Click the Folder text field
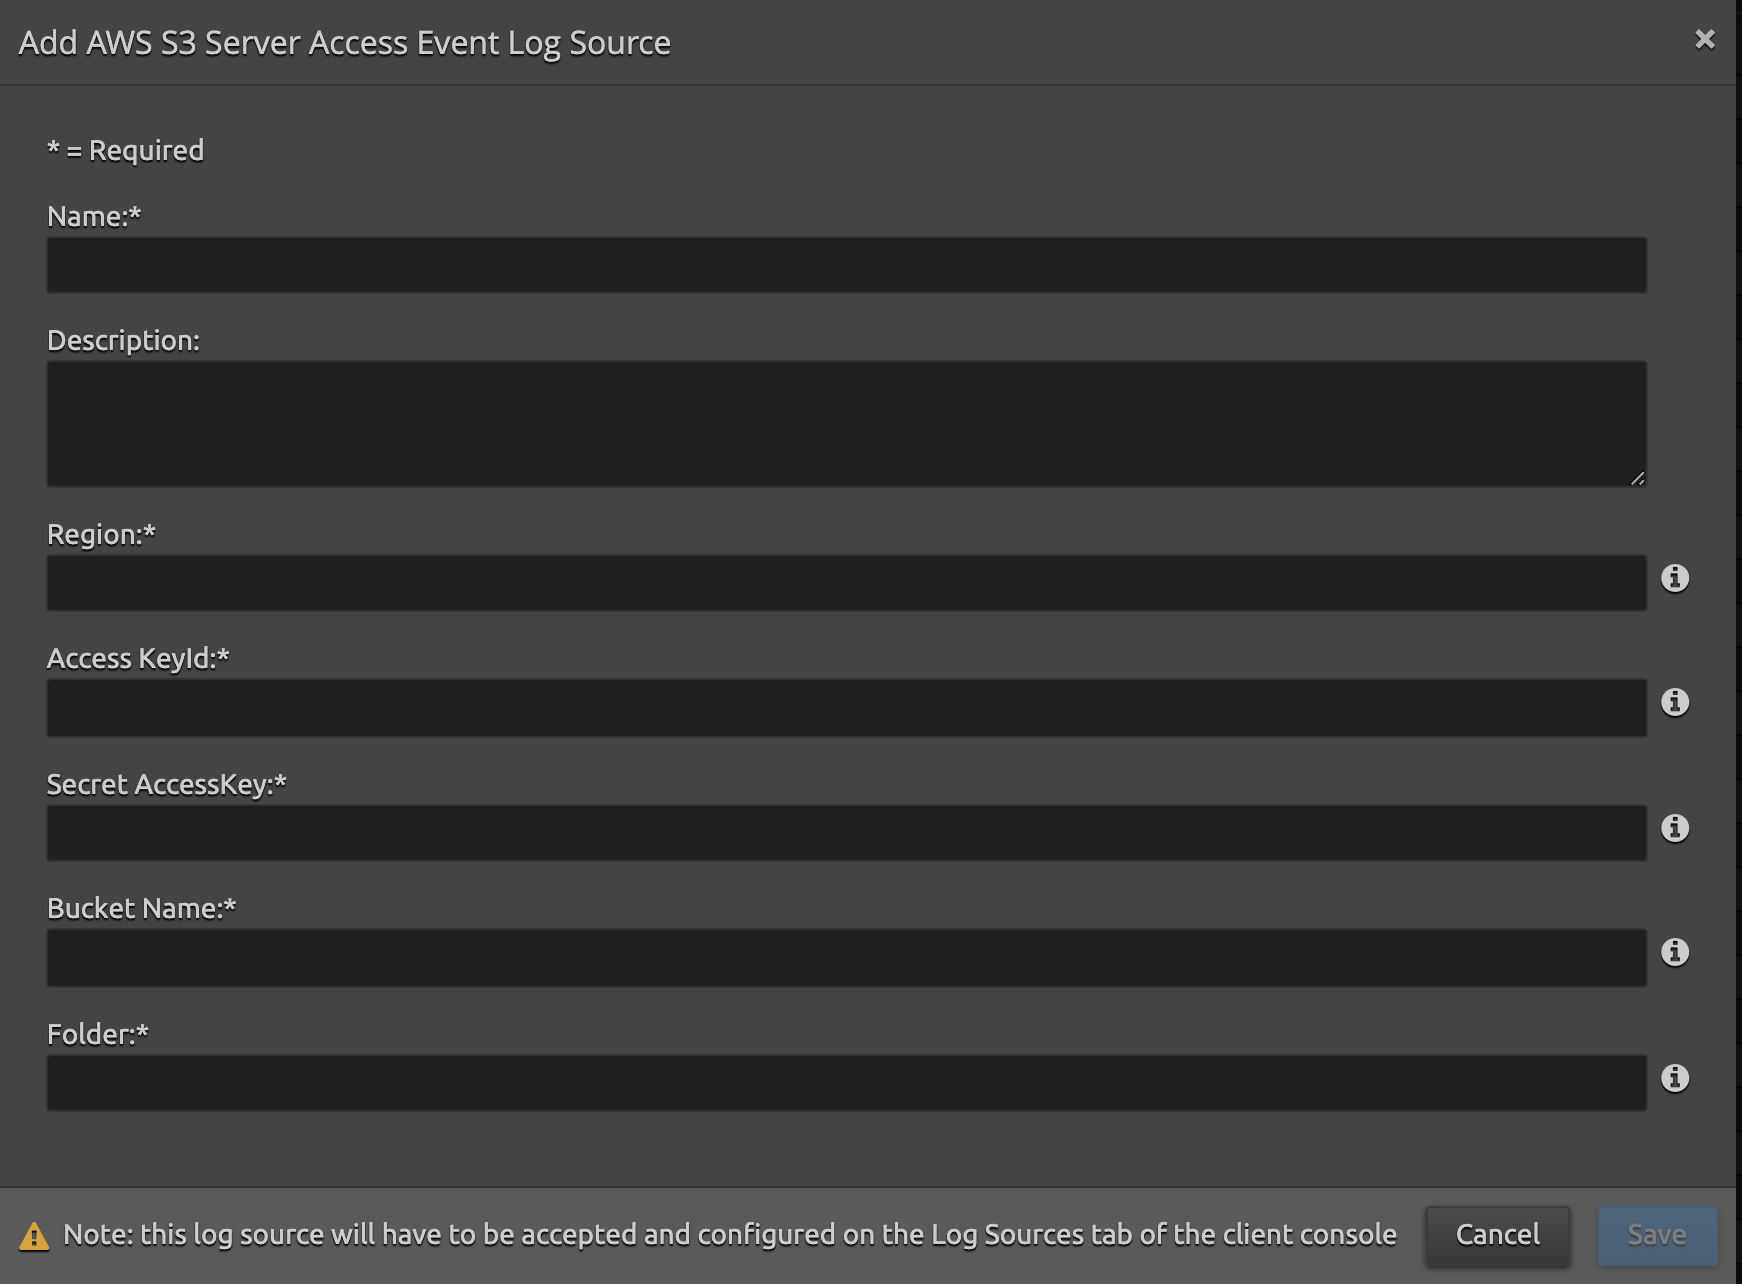The image size is (1742, 1284). pos(846,1083)
